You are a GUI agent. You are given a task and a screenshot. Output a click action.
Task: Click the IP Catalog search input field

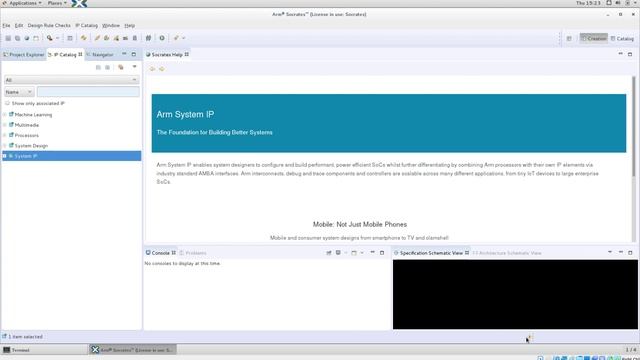(x=88, y=92)
